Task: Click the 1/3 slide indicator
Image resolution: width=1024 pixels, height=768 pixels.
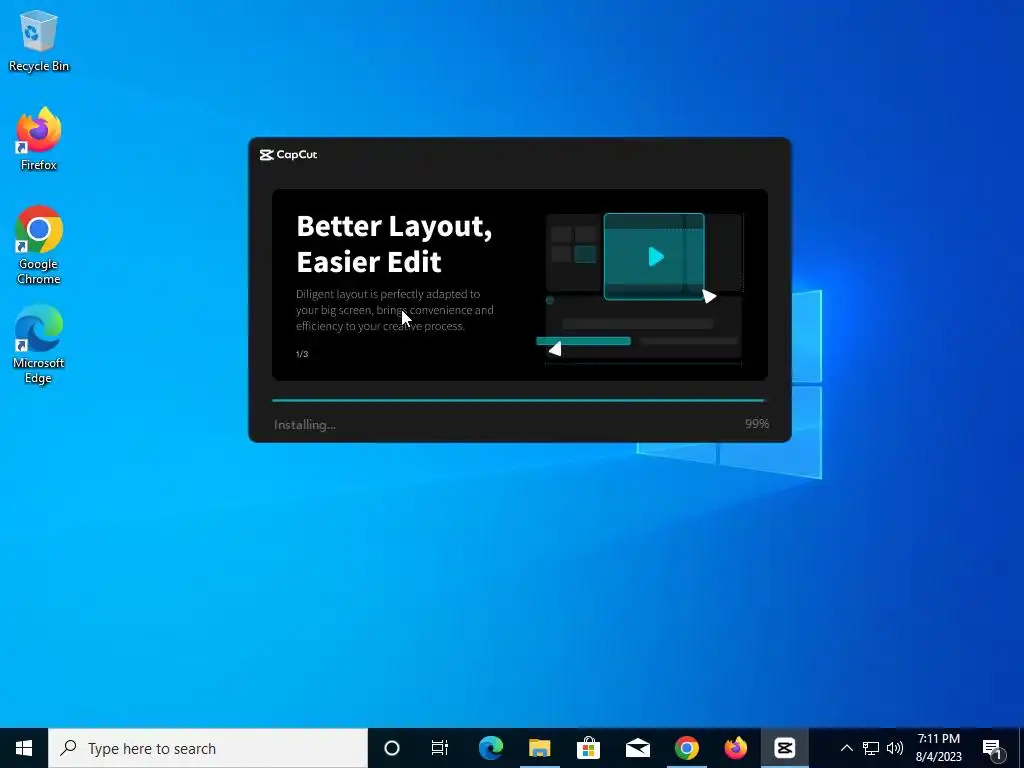Action: 302,354
